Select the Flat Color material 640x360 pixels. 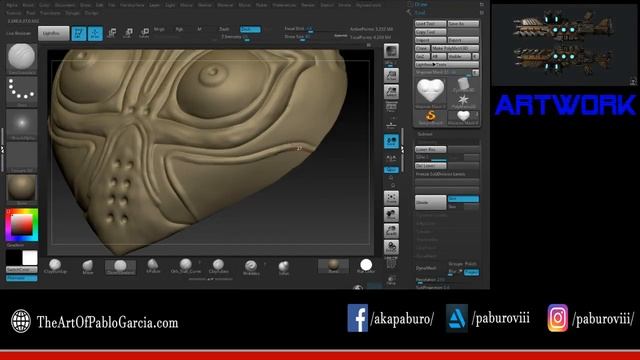pos(366,266)
